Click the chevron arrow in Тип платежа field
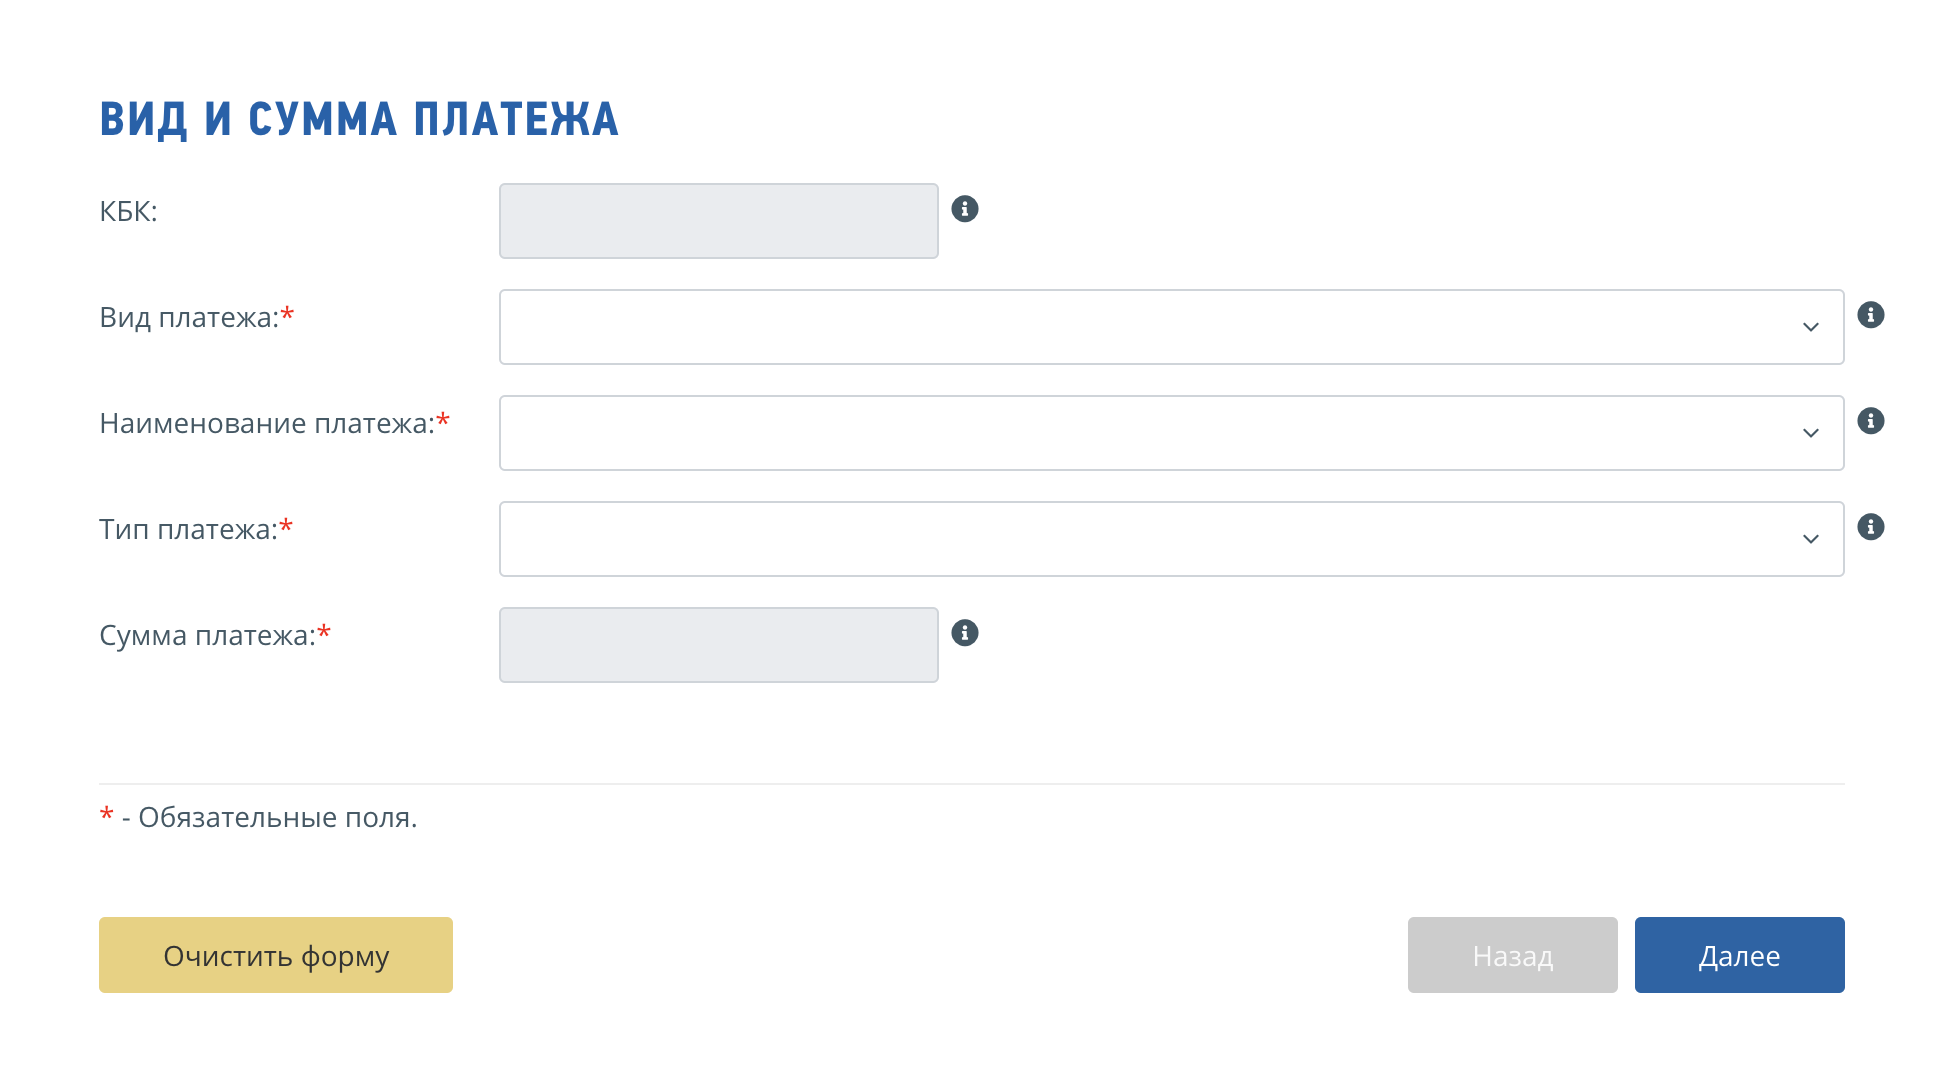This screenshot has width=1944, height=1088. tap(1810, 540)
